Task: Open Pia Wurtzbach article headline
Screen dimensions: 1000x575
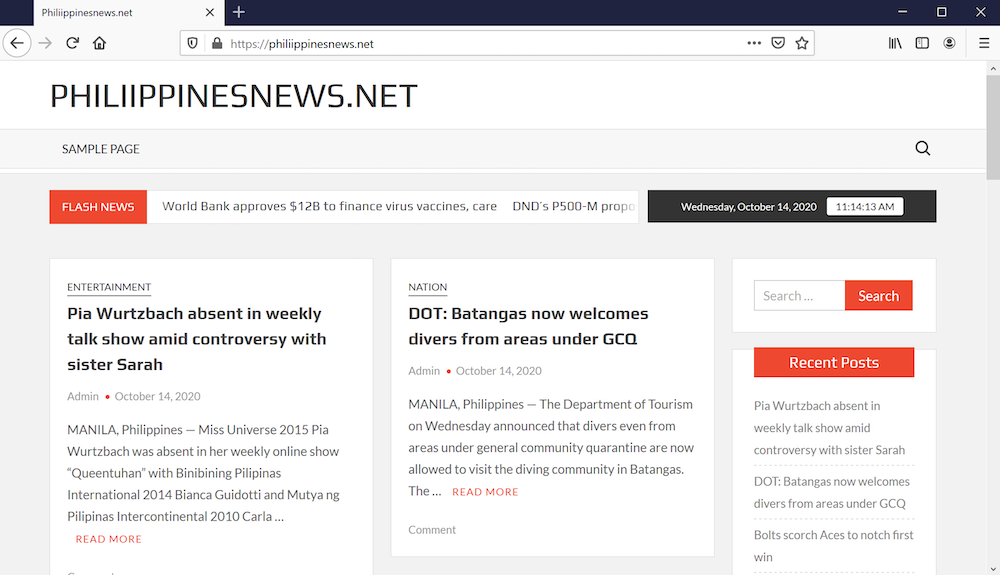Action: pos(196,339)
